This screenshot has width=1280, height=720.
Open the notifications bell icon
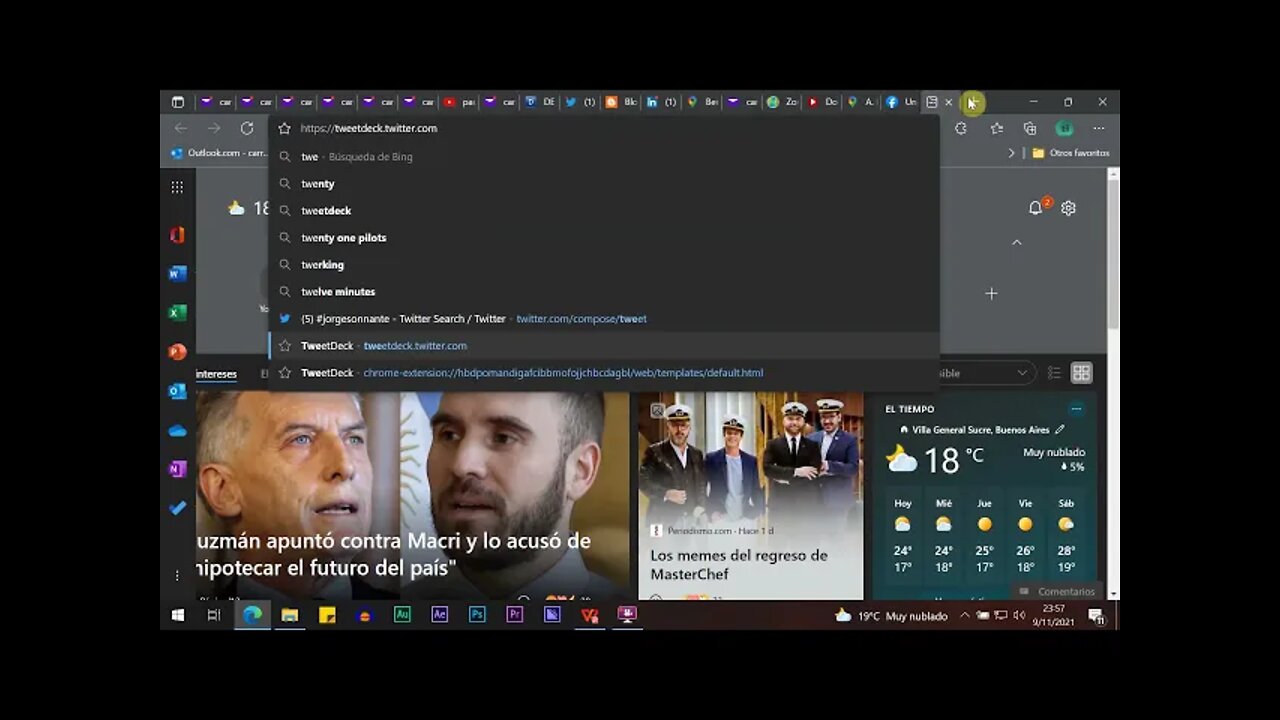(1036, 208)
